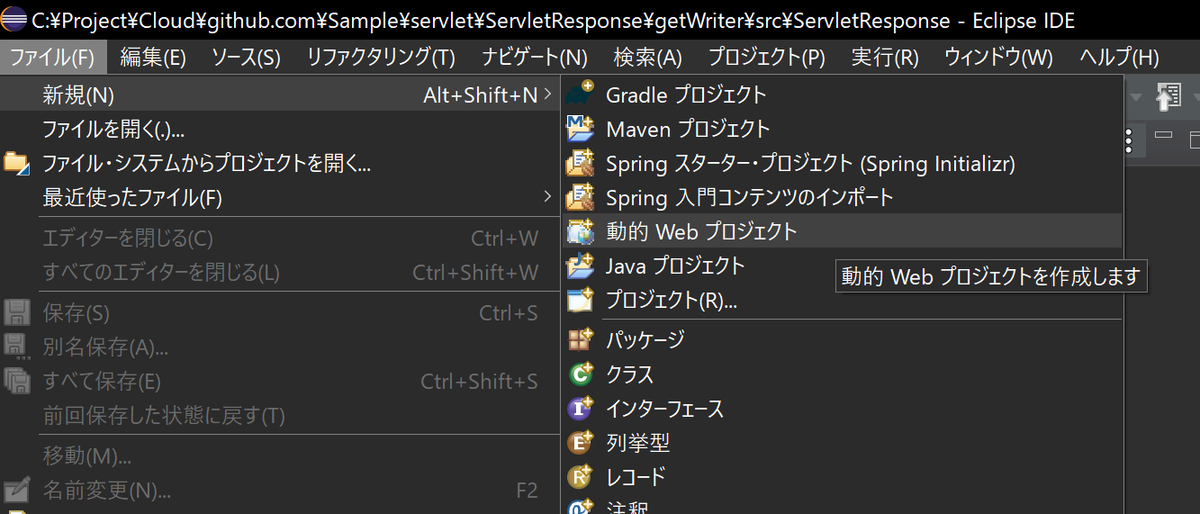Create a 動的 Web プロジェクト
The image size is (1200, 514).
pyautogui.click(x=842, y=232)
